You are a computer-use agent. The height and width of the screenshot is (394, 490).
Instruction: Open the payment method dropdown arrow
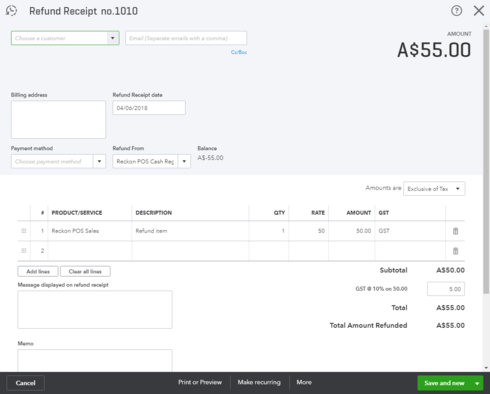point(99,161)
